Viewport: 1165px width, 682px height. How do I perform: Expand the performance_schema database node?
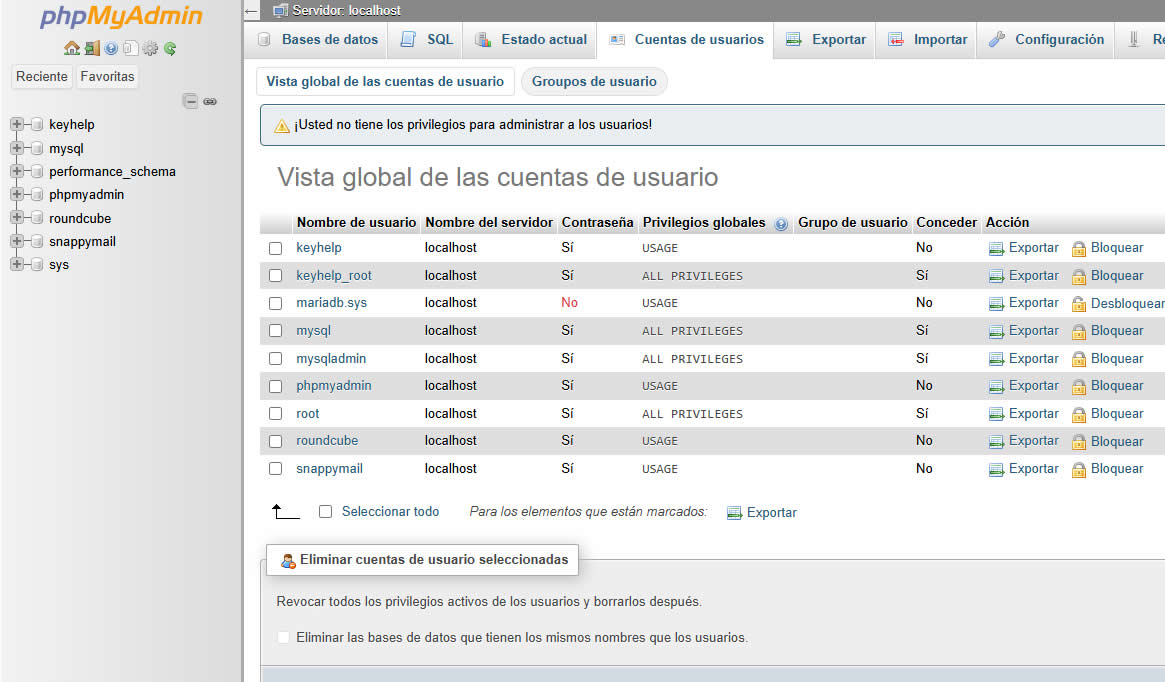[x=17, y=172]
